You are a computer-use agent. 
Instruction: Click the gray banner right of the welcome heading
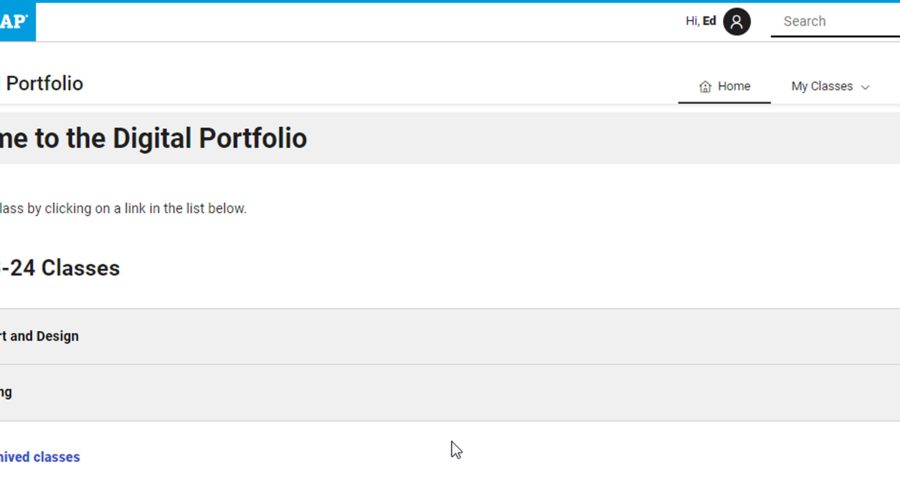coord(600,138)
